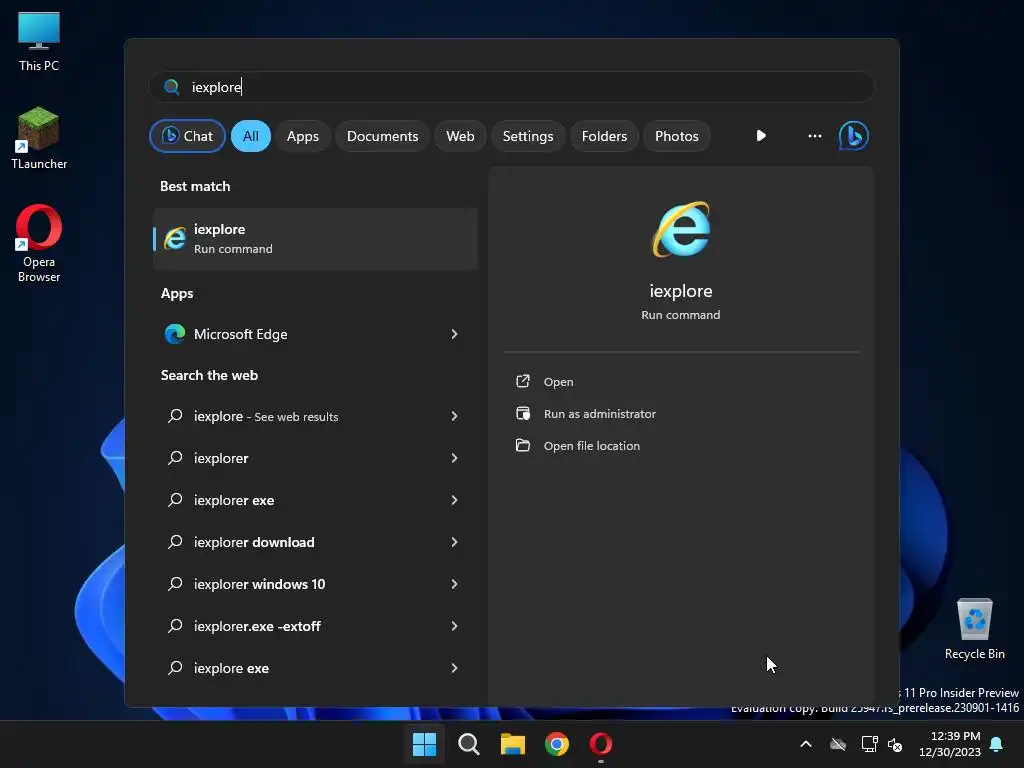Click the Windows Start button on taskbar
Screen dimensions: 1024x768
tap(424, 744)
